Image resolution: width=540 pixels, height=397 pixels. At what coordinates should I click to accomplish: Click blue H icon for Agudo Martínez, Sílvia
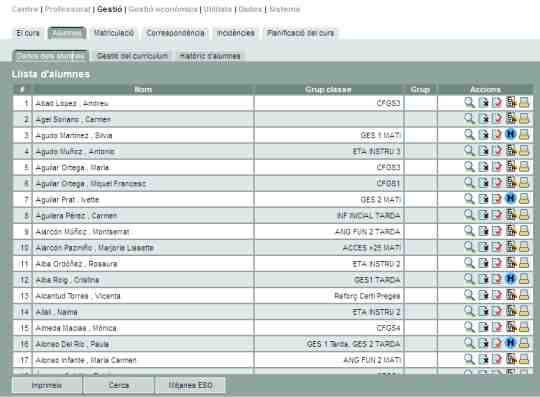[x=510, y=134]
